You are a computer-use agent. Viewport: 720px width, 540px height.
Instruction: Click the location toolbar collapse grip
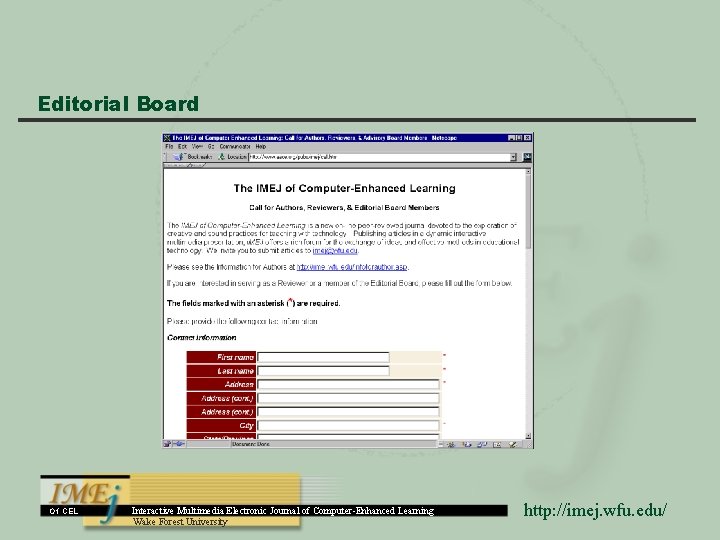click(x=166, y=157)
